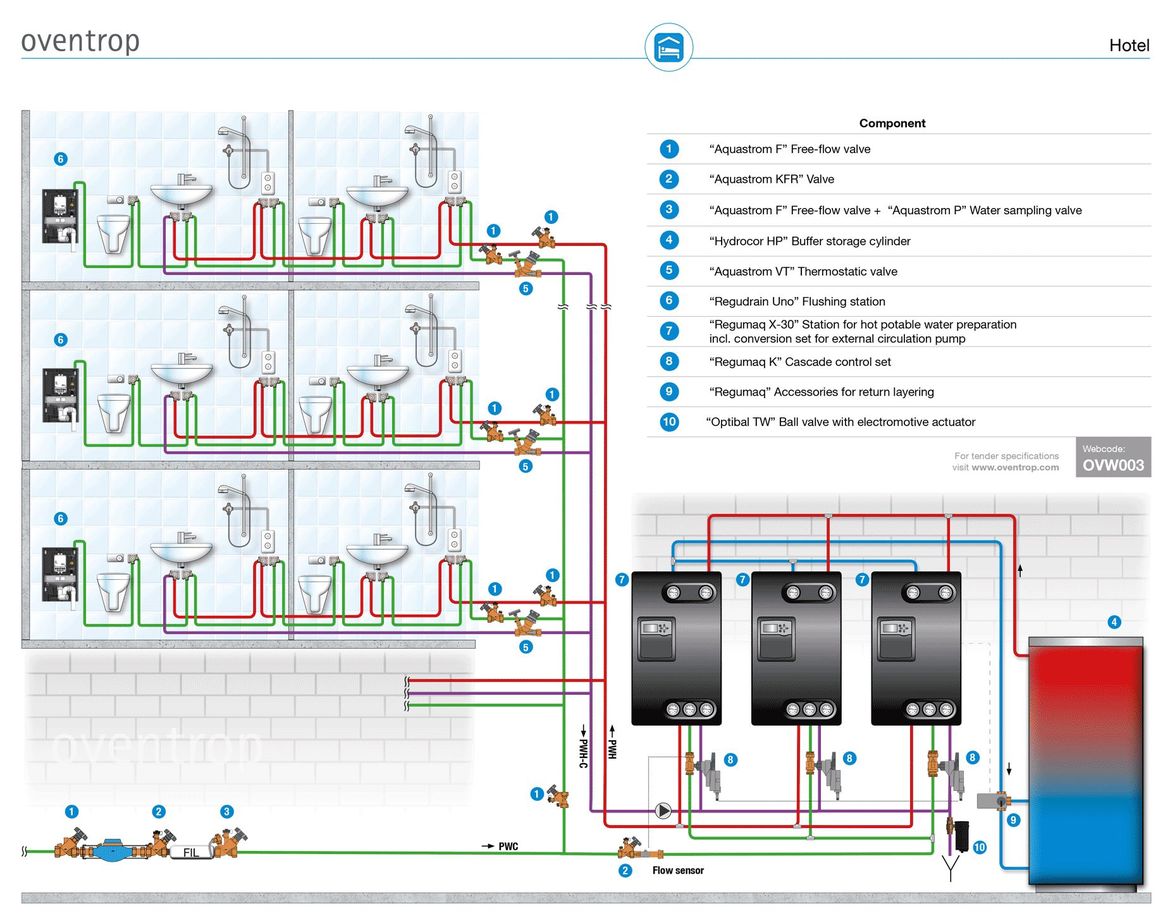Click the 'Optibal TW Ball valve' legend text
This screenshot has height=923, width=1170.
point(840,422)
